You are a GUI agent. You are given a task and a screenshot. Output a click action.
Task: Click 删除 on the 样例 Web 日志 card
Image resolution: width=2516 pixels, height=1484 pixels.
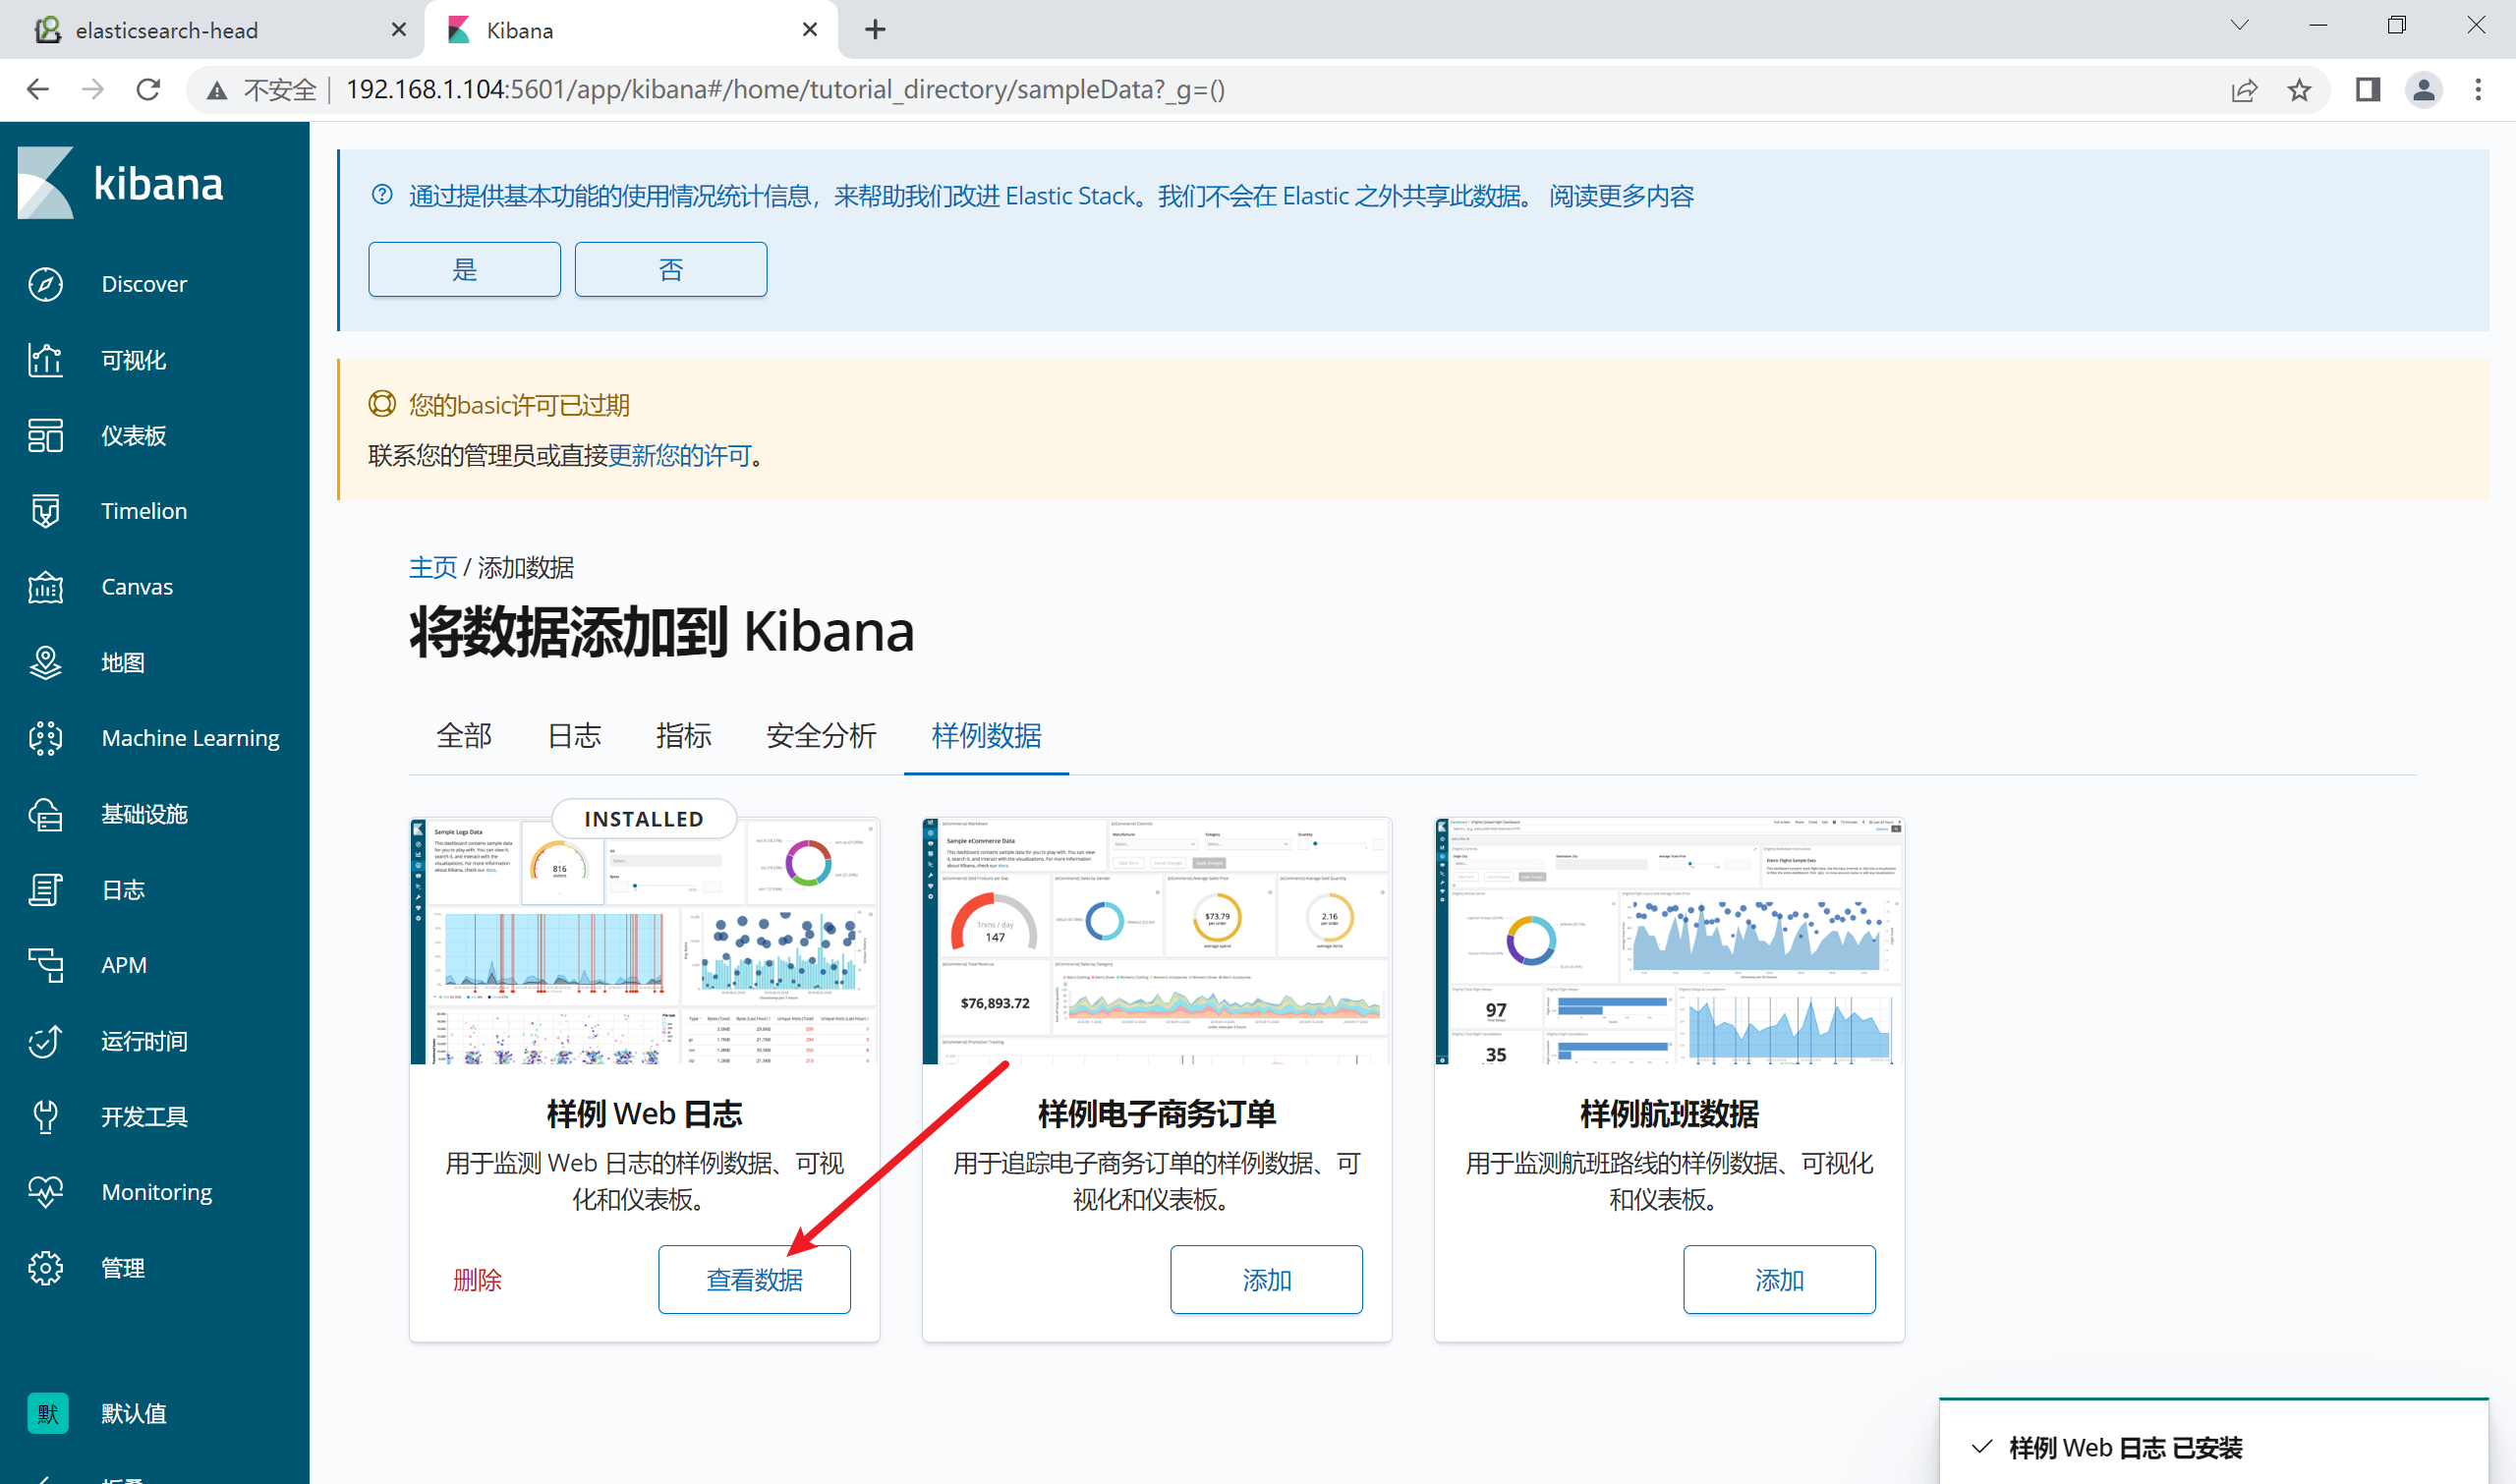click(x=477, y=1280)
